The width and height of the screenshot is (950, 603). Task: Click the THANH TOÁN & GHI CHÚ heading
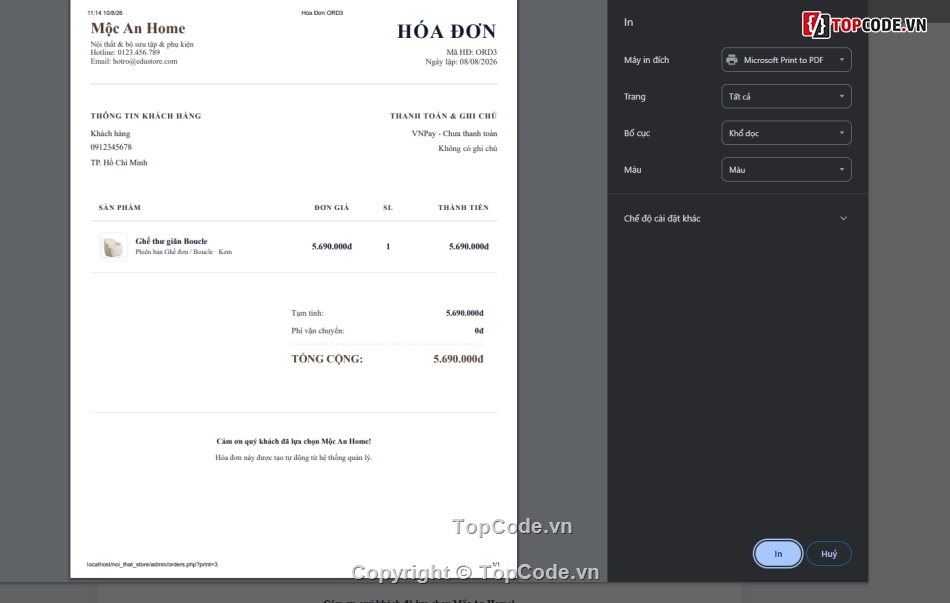coord(443,116)
